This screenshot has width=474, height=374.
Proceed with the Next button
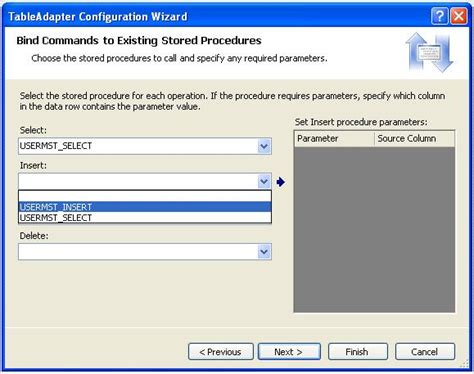(289, 352)
